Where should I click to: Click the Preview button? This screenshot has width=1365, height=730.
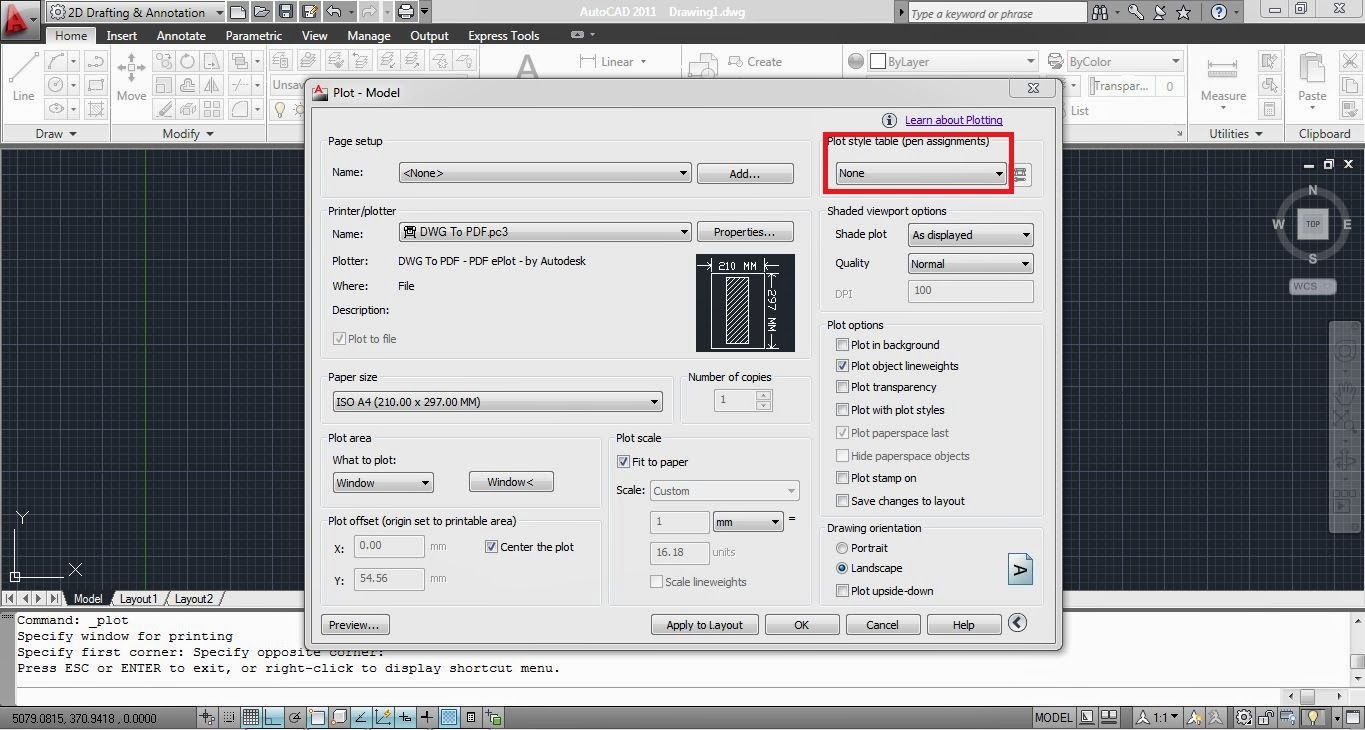coord(355,624)
